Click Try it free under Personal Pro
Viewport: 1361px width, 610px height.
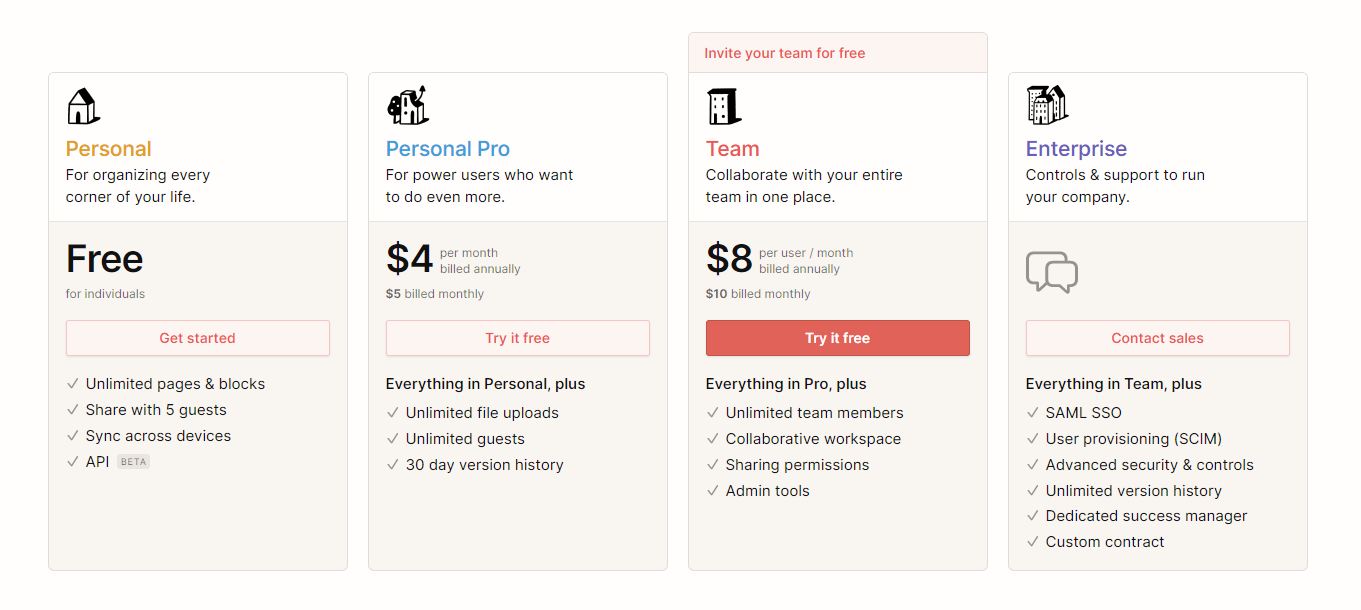pos(518,338)
